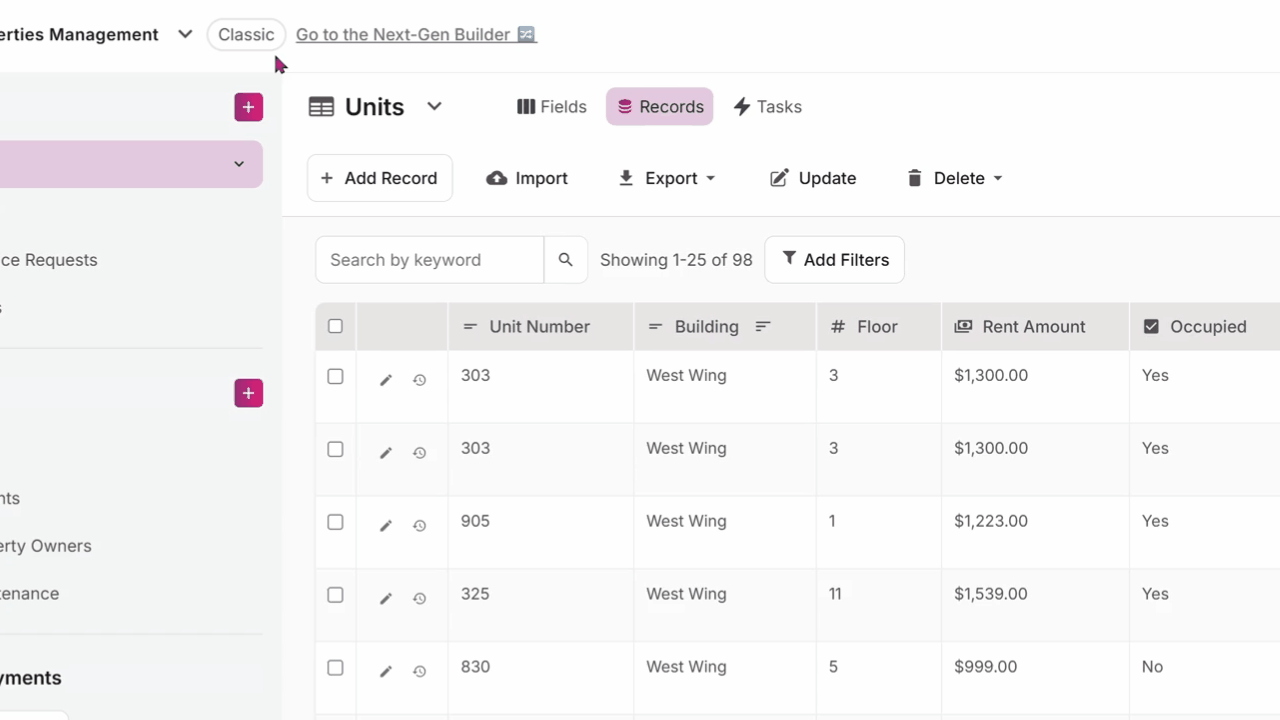The image size is (1280, 720).
Task: Click the Search by keyword input field
Action: click(x=430, y=260)
